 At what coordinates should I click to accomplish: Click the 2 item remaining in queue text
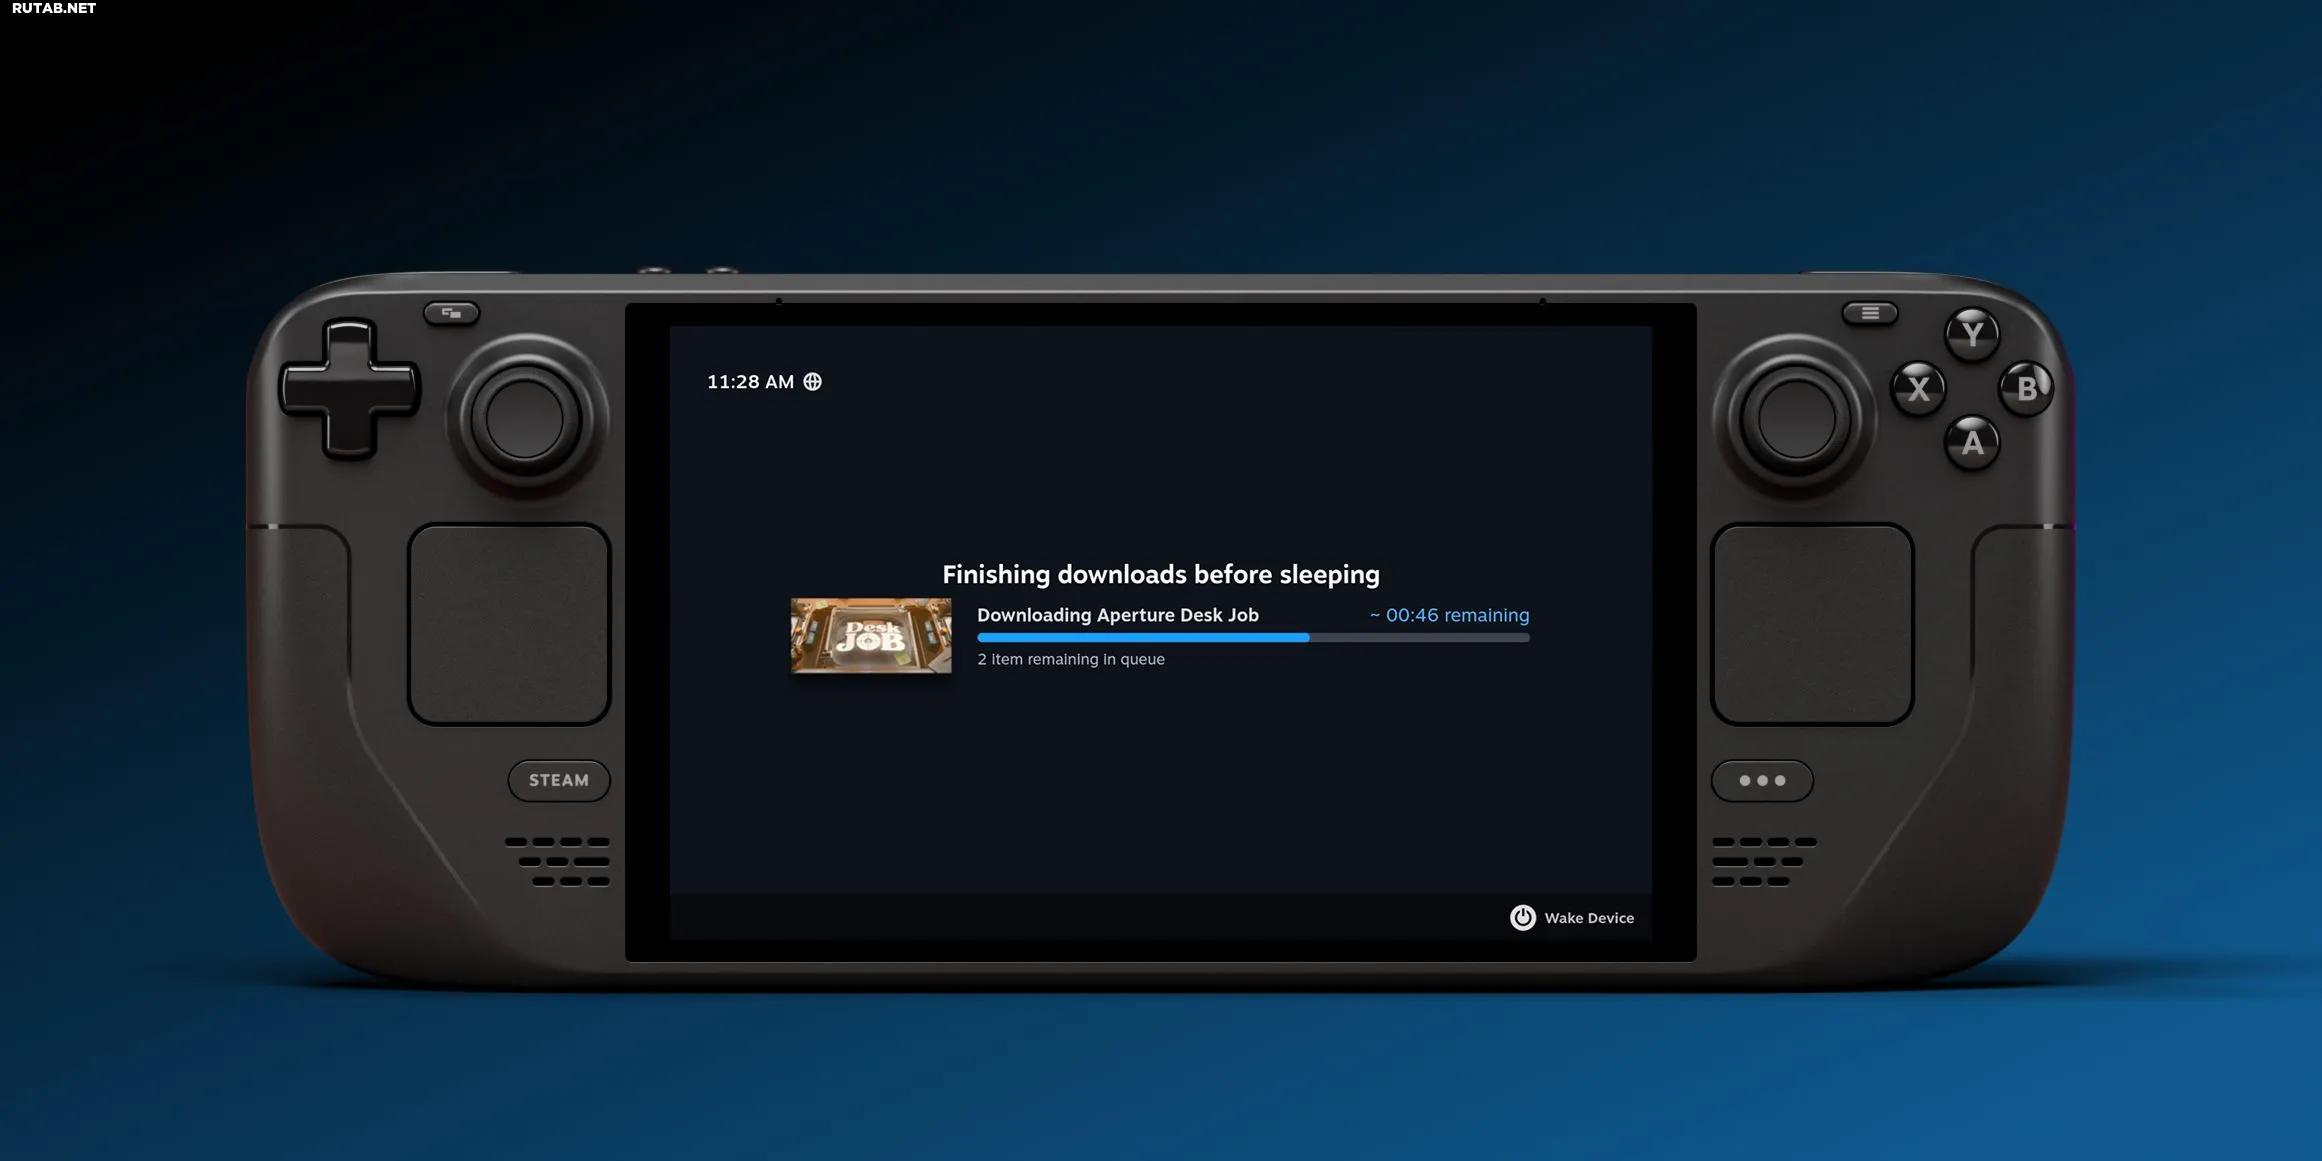pos(1070,659)
